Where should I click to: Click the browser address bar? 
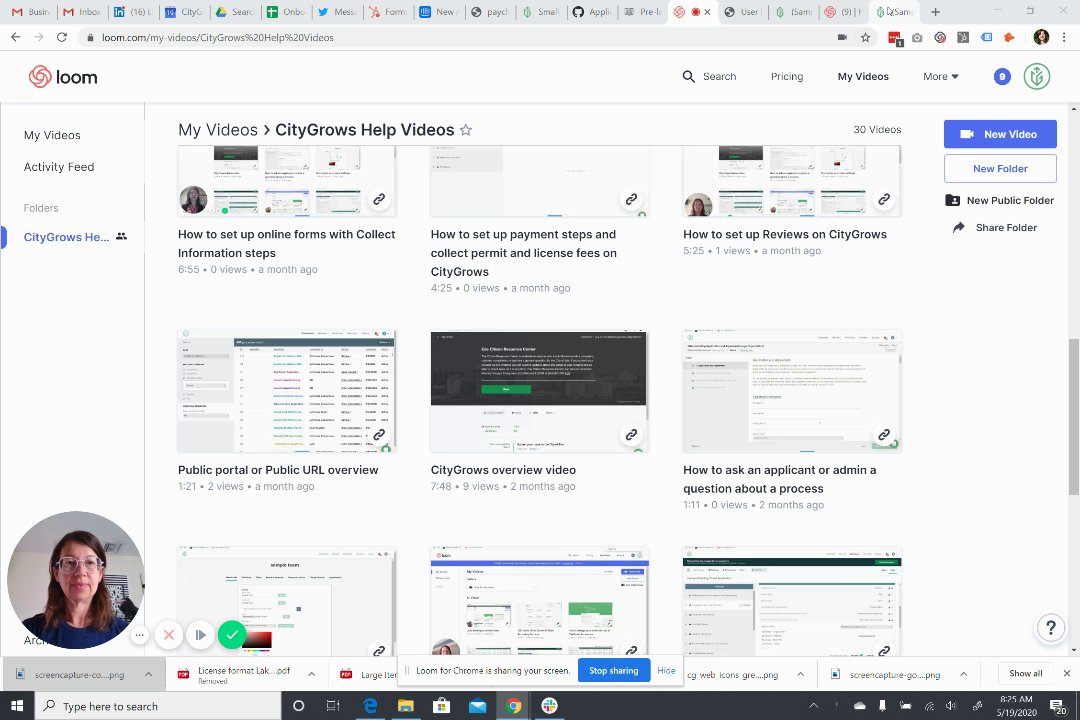455,37
